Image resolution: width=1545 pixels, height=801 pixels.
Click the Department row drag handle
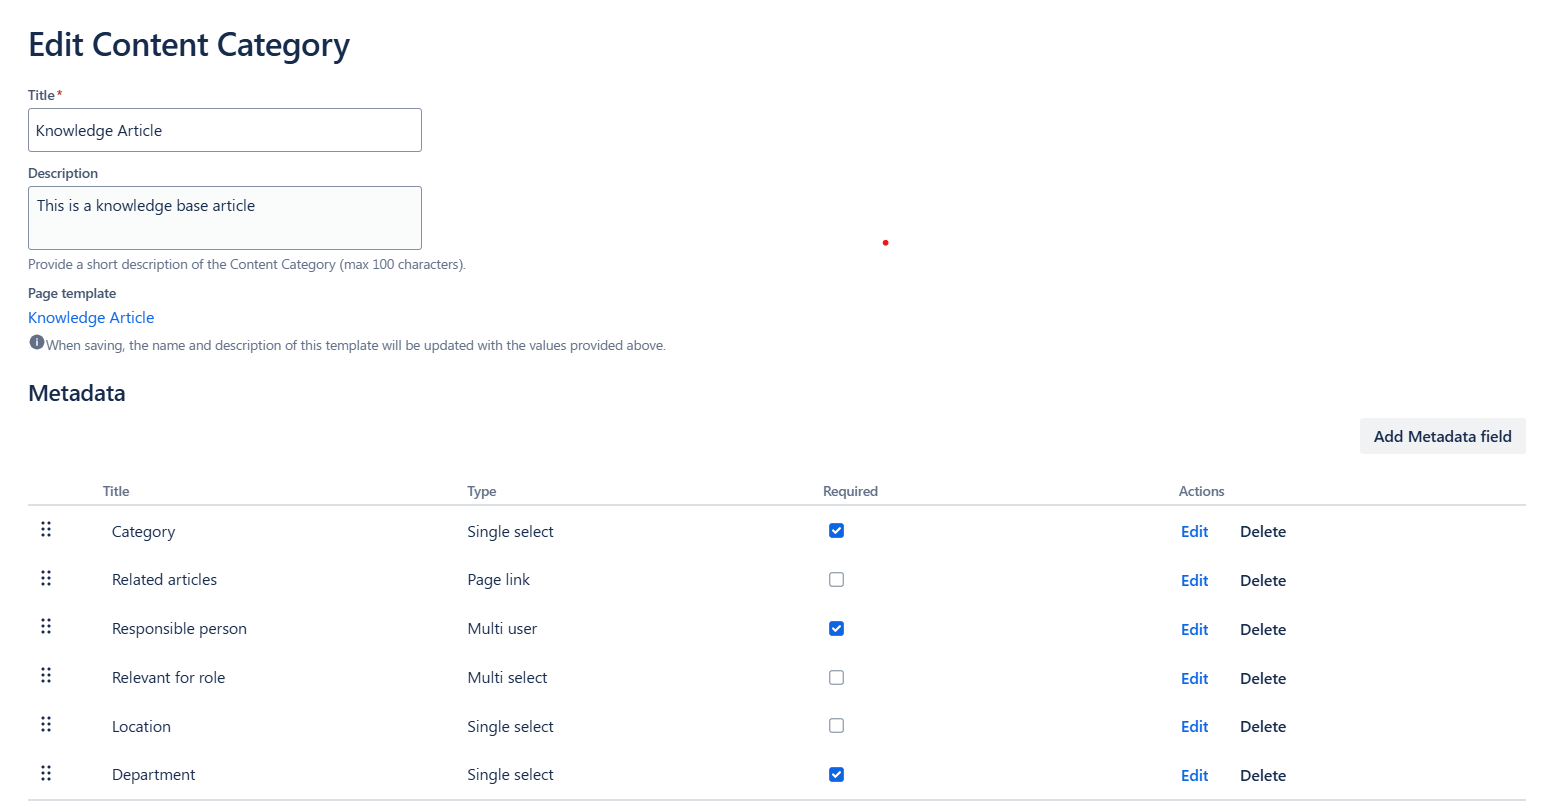tap(46, 774)
